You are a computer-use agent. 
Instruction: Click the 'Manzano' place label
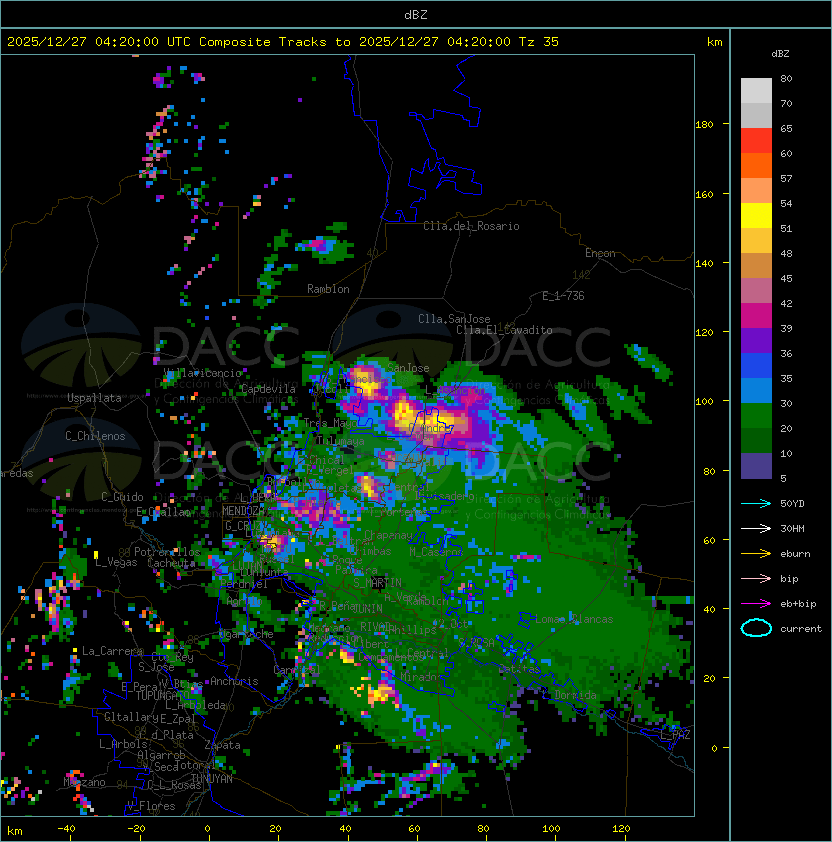pos(84,782)
